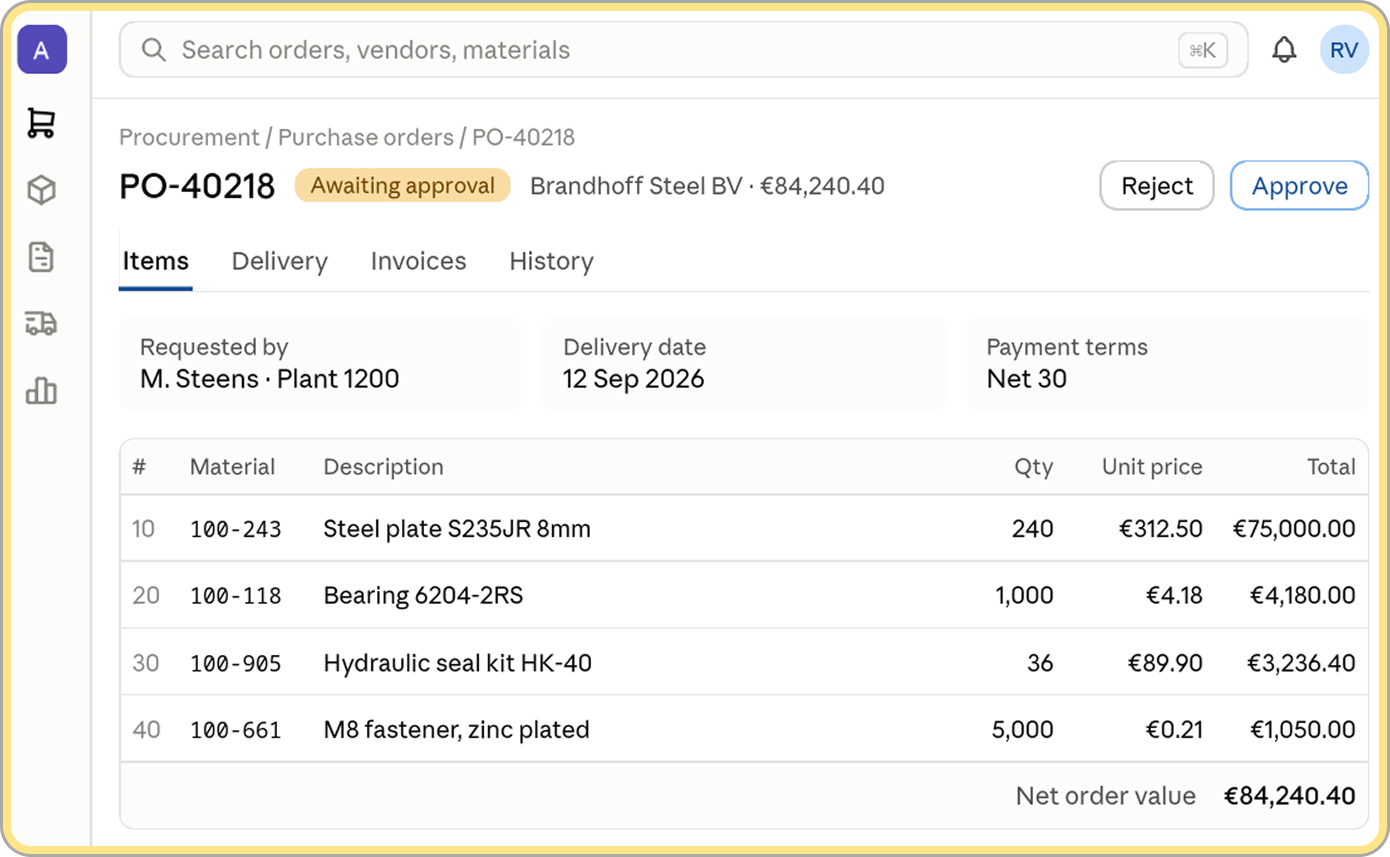The height and width of the screenshot is (857, 1390).
Task: Click the €3,236.40 line total
Action: [x=1301, y=663]
